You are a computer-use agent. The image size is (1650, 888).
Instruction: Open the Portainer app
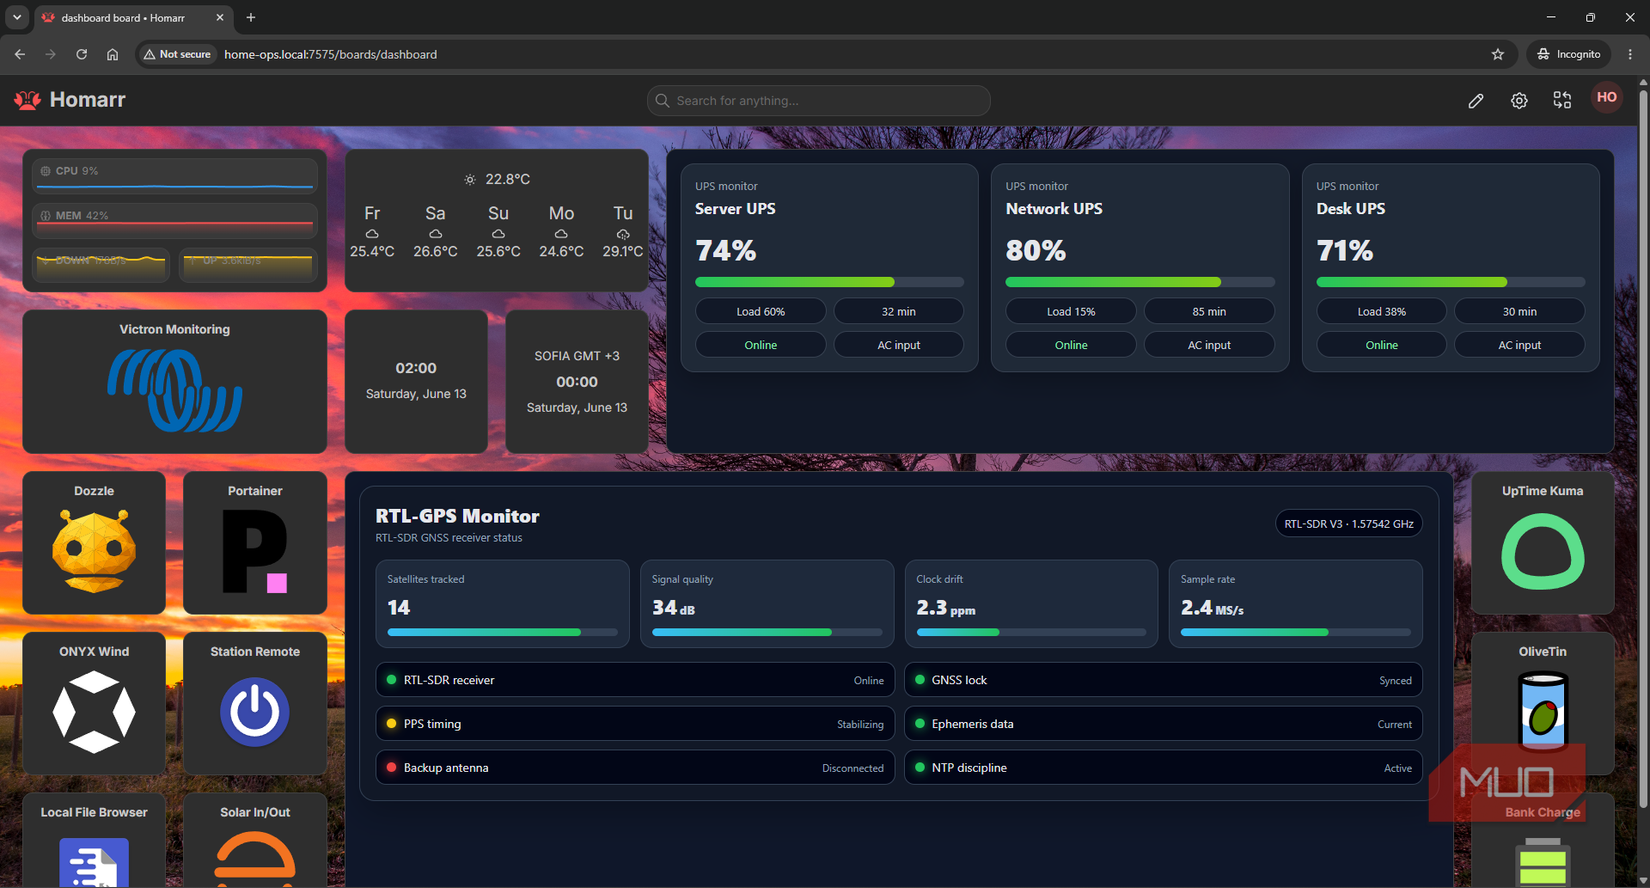255,542
